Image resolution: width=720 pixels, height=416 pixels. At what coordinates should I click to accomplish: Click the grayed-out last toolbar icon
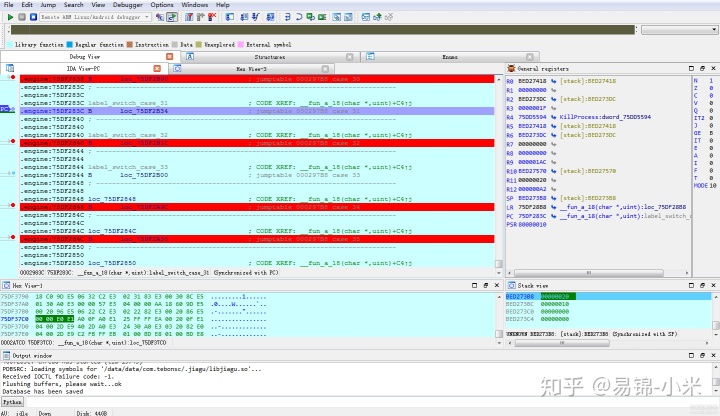[389, 17]
